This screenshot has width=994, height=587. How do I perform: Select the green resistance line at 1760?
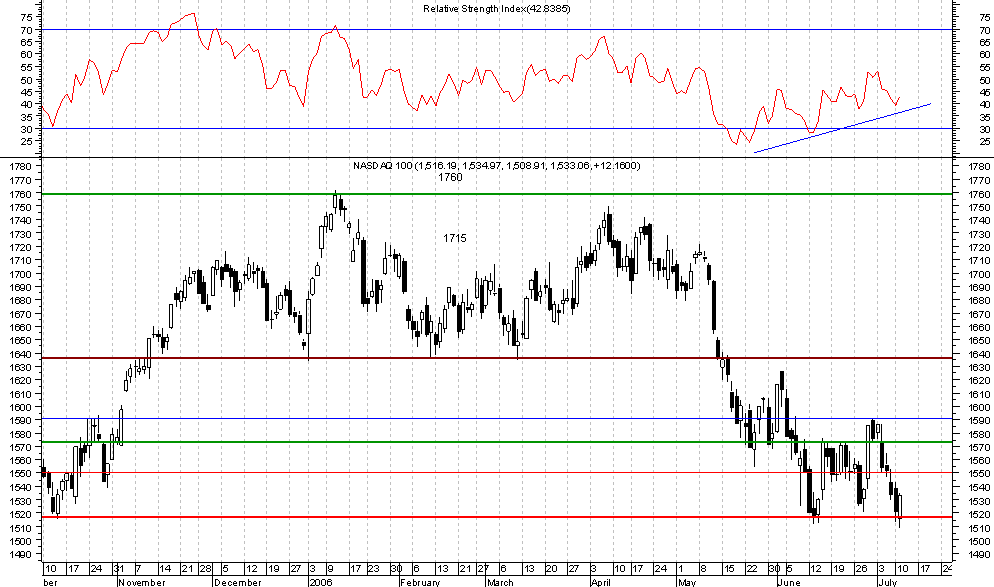pos(496,194)
